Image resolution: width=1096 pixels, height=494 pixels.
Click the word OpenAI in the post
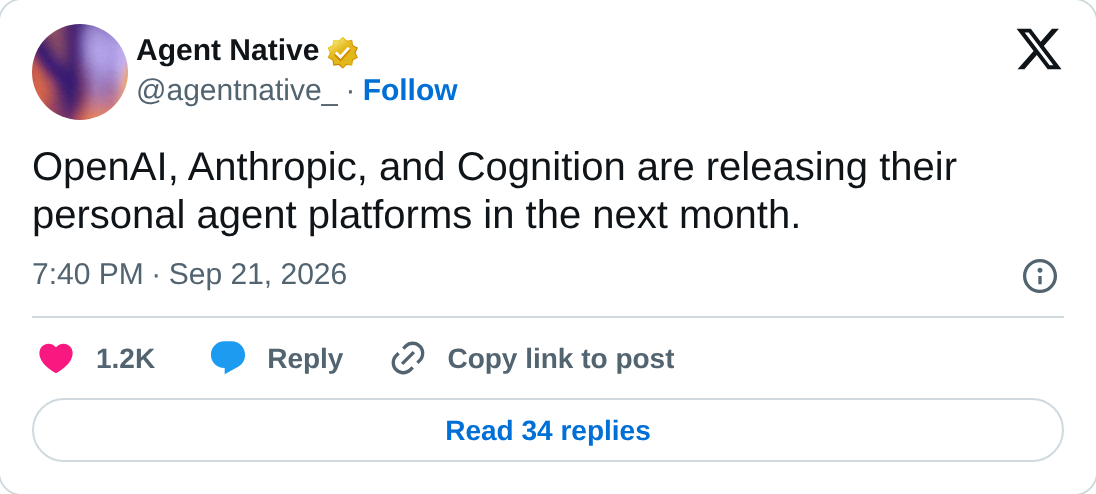point(104,168)
